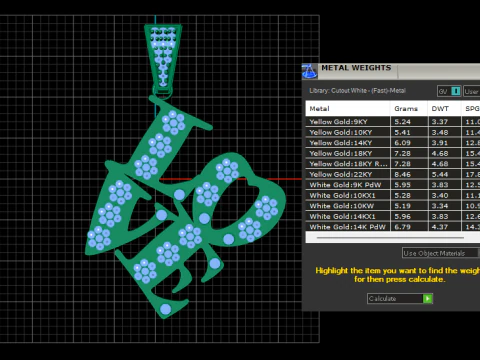Click the 5.44 DWT value for 22KY
The image size is (480, 360).
coord(440,174)
